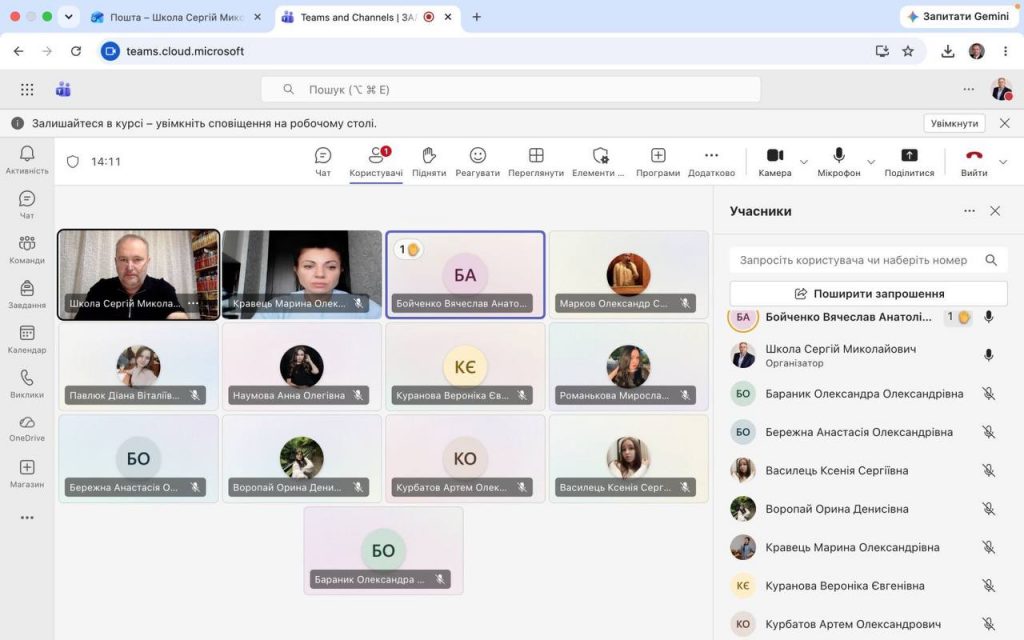Viewport: 1024px width, 640px height.
Task: Toggle the Камера on or off
Action: (775, 162)
